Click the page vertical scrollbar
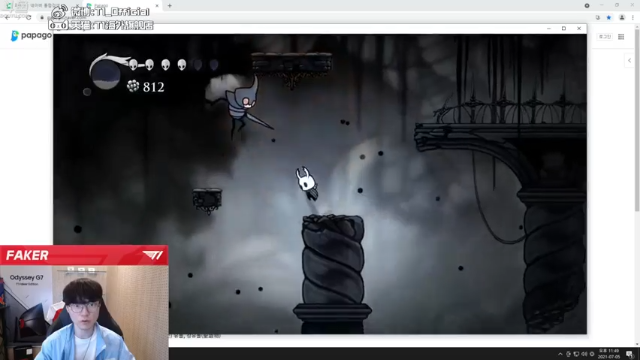Viewport: 640px width, 360px height. click(x=637, y=118)
